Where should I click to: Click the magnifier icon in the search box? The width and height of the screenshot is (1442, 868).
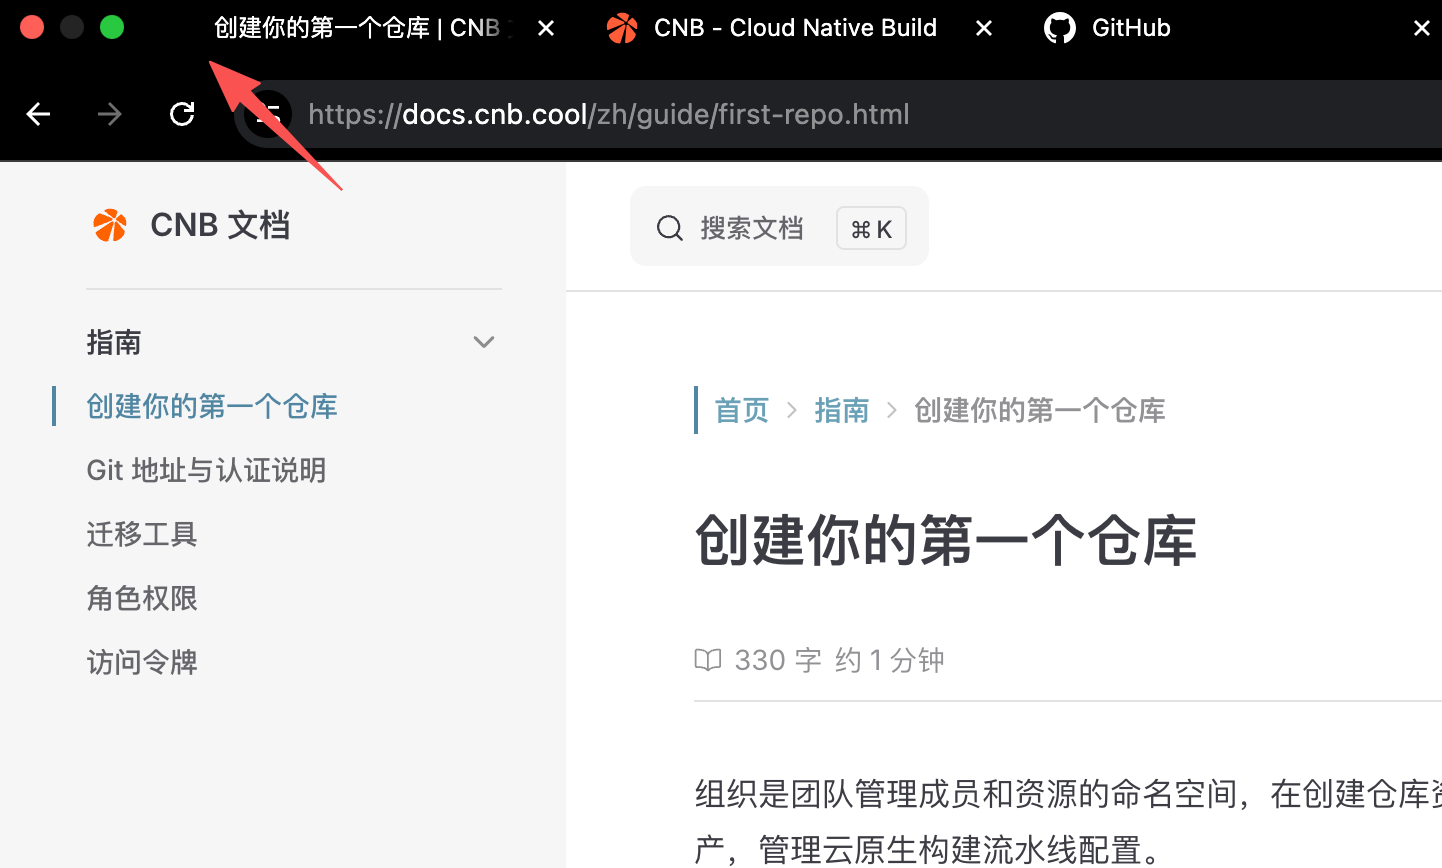pyautogui.click(x=669, y=227)
